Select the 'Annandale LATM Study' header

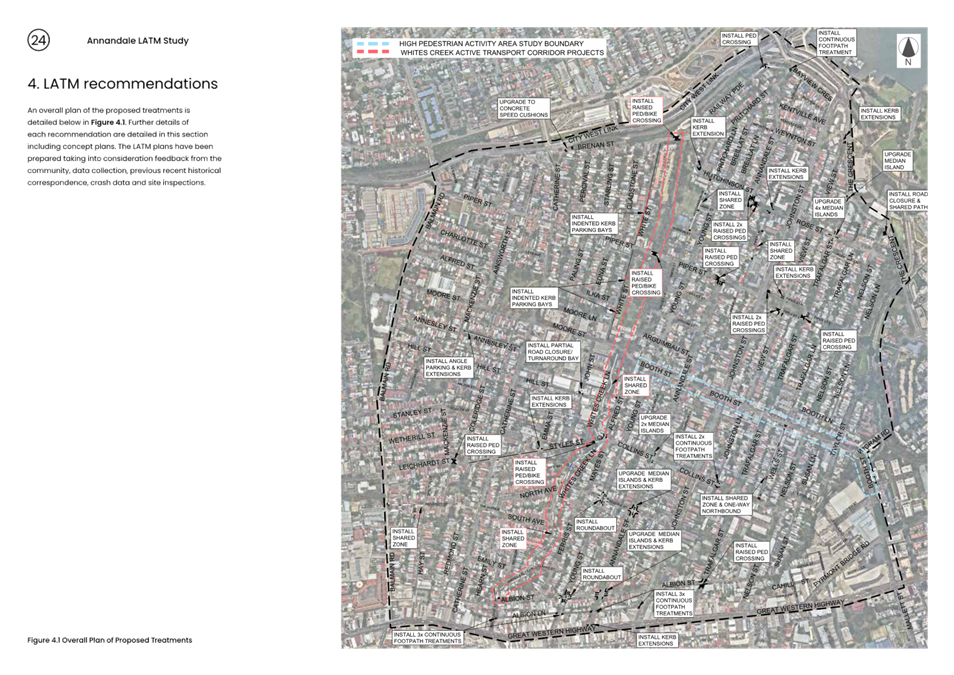[138, 41]
